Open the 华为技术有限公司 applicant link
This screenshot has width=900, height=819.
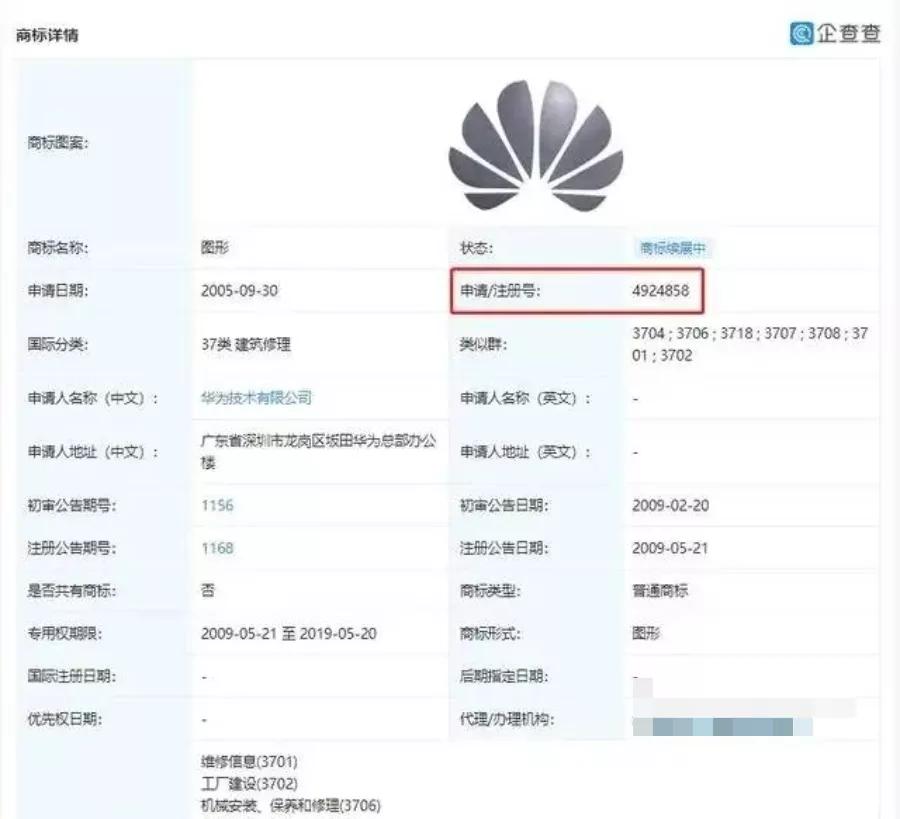coord(256,398)
